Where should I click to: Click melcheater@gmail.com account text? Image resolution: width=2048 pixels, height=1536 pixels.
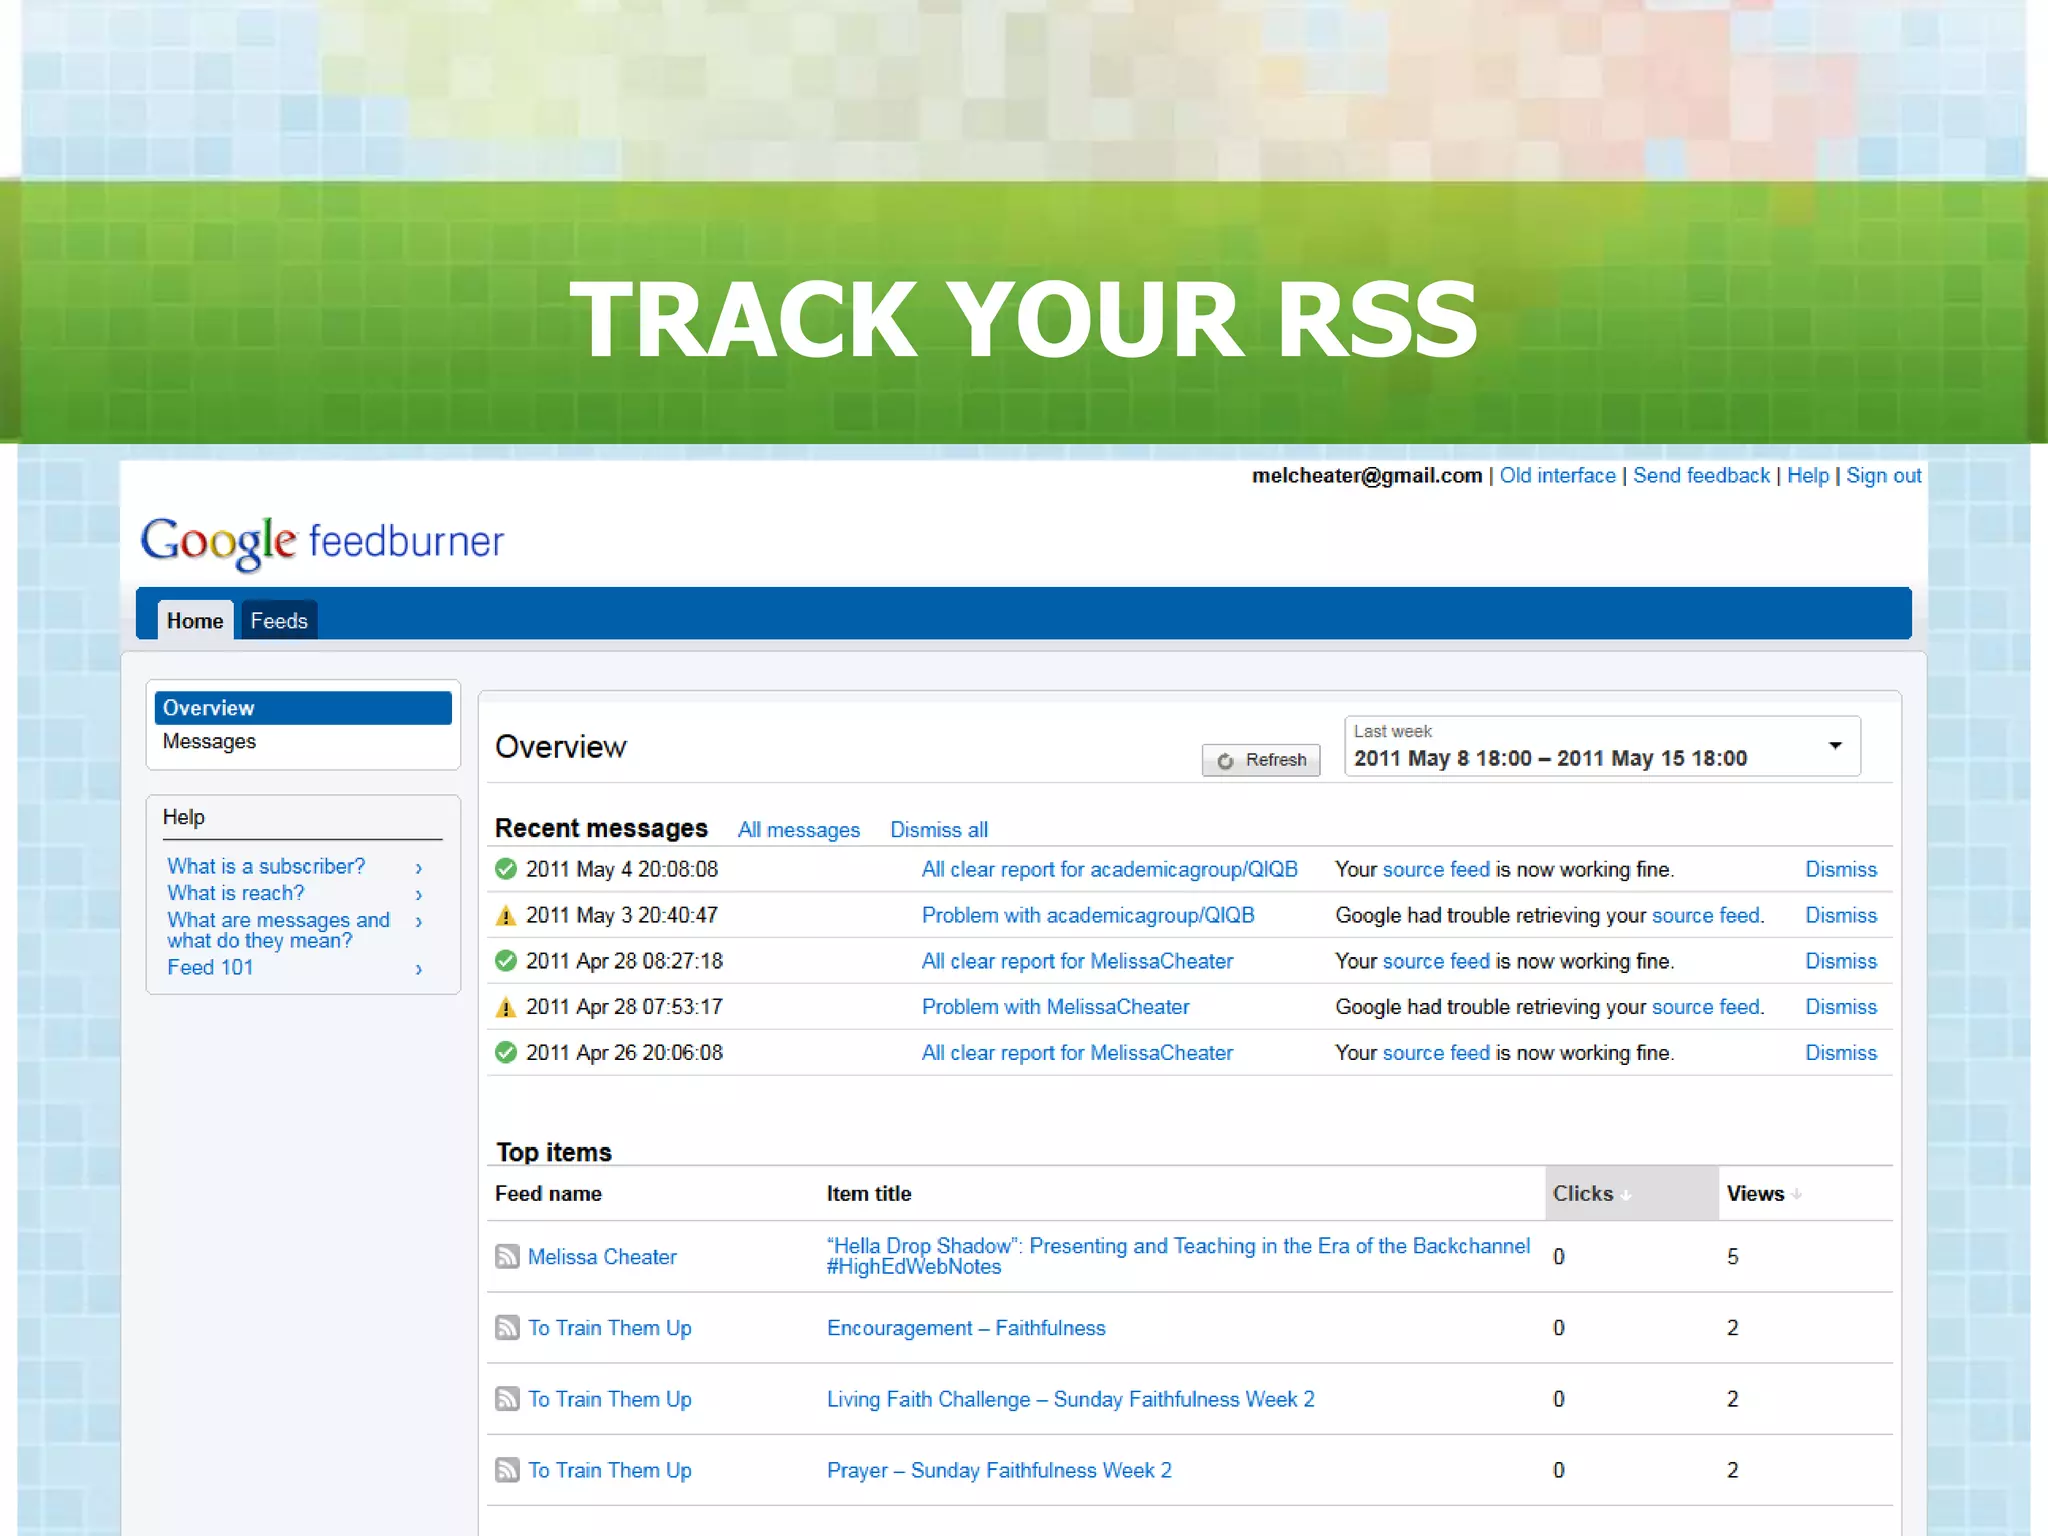point(1367,476)
